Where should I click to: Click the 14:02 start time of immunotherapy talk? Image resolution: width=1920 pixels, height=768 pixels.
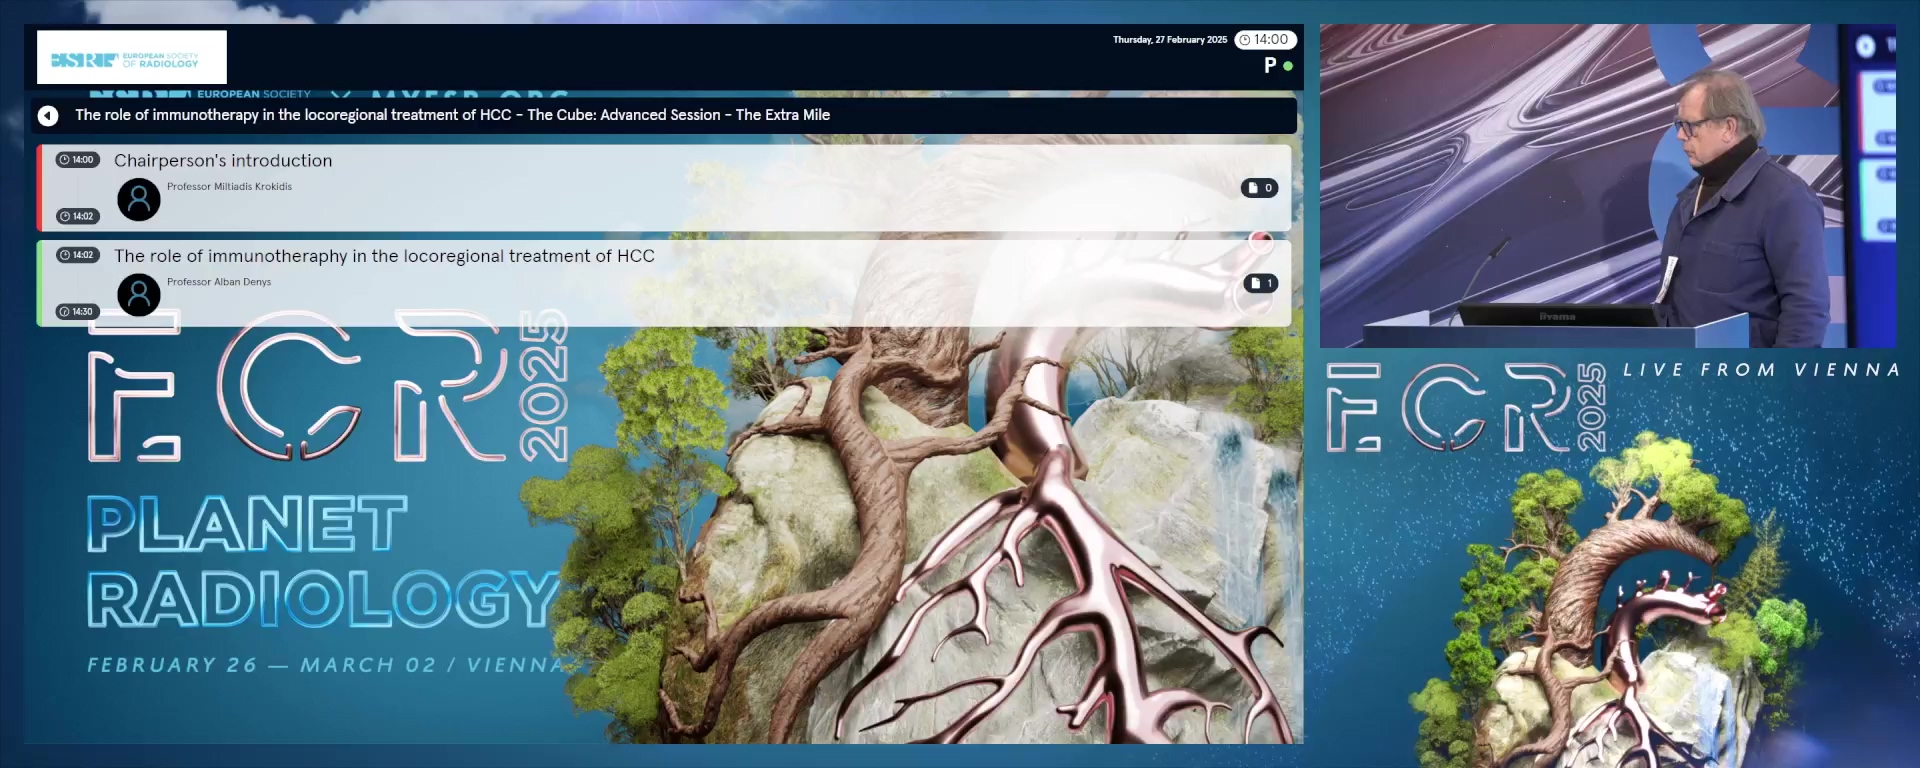point(77,255)
